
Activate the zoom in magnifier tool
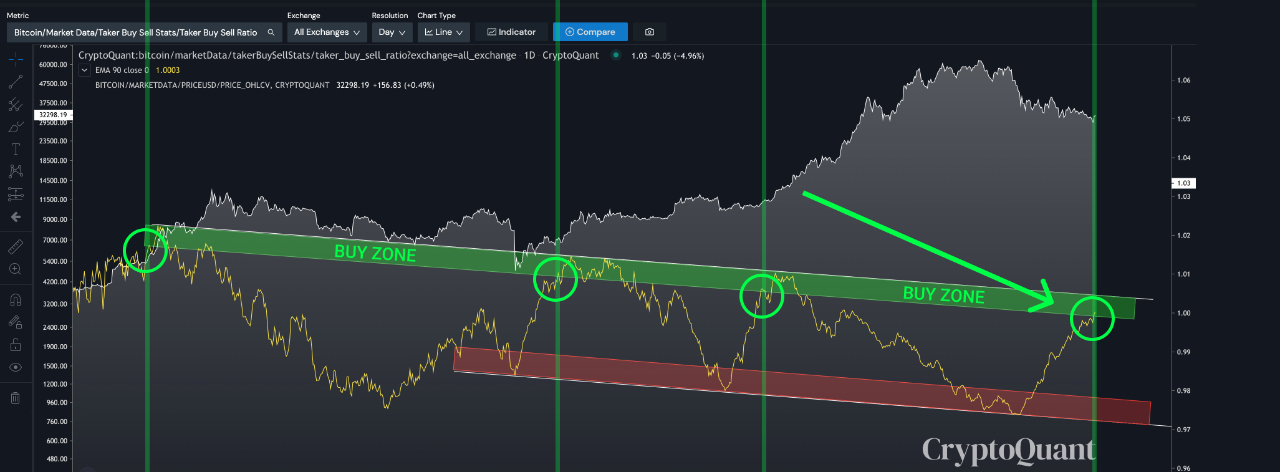click(x=15, y=269)
